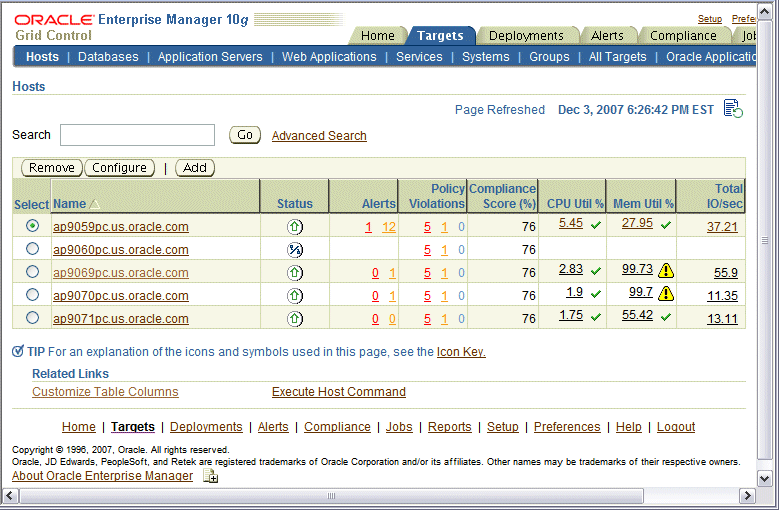
Task: Click status up icon for ap9059pc host
Action: 295,227
